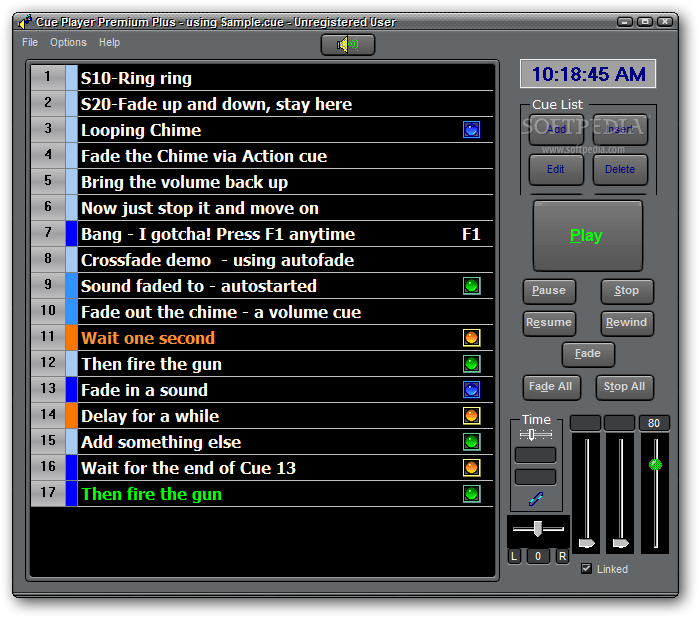Click the Fade button
The width and height of the screenshot is (699, 618).
pyautogui.click(x=588, y=354)
